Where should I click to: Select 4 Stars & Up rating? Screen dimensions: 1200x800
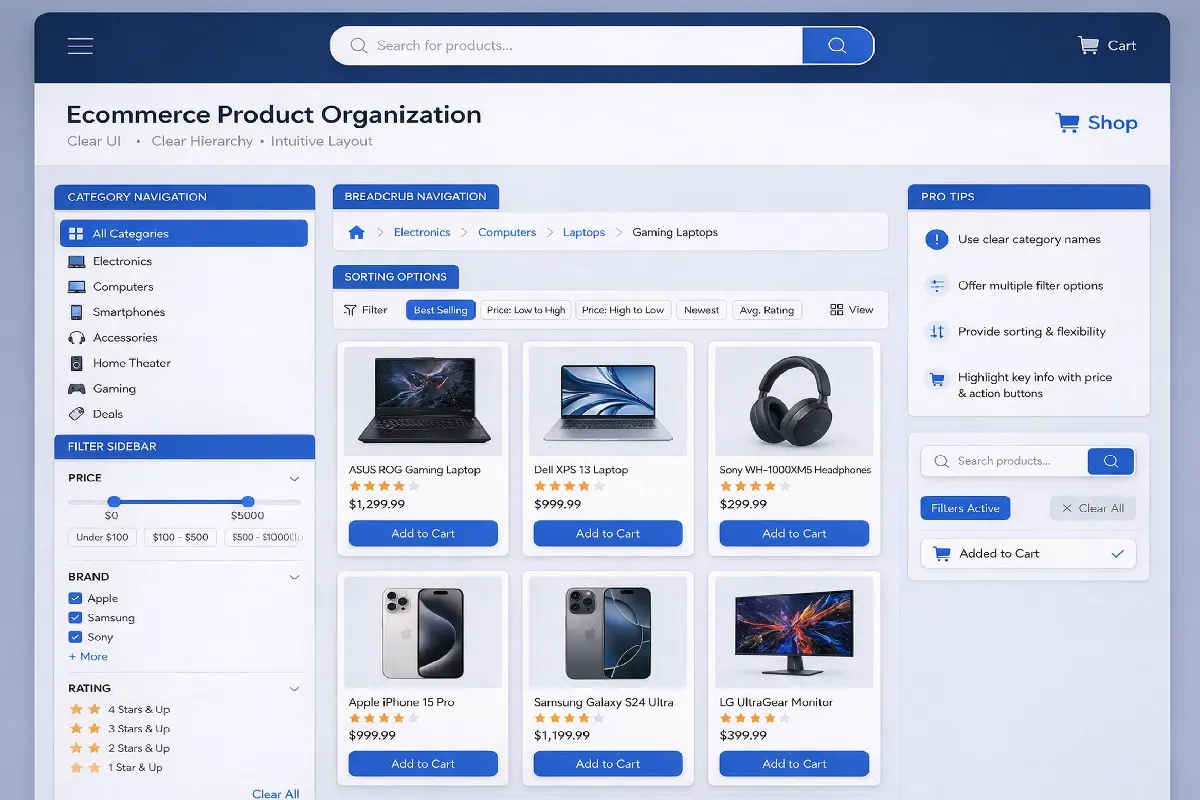[120, 709]
